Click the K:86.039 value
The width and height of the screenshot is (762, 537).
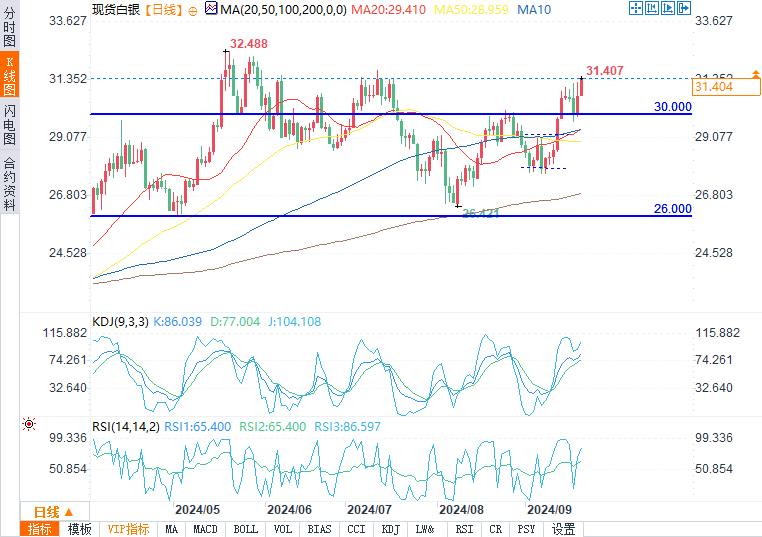pos(177,322)
